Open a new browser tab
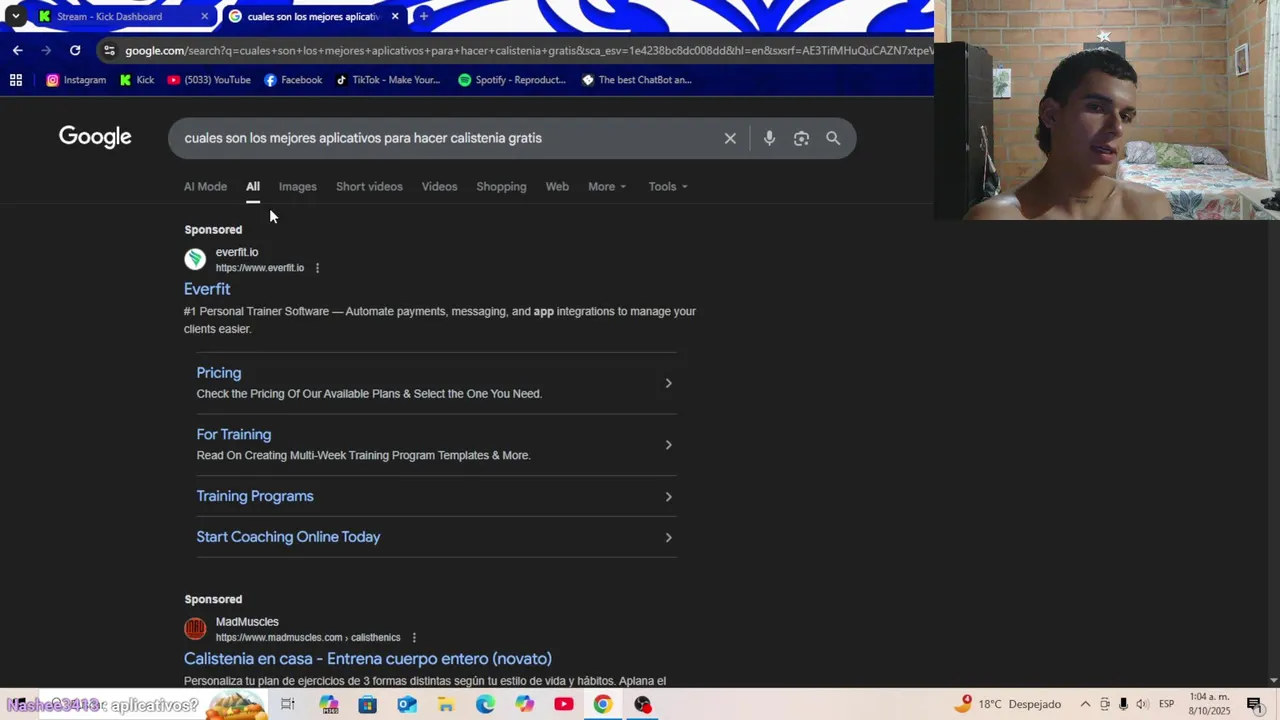This screenshot has width=1280, height=720. [x=423, y=16]
